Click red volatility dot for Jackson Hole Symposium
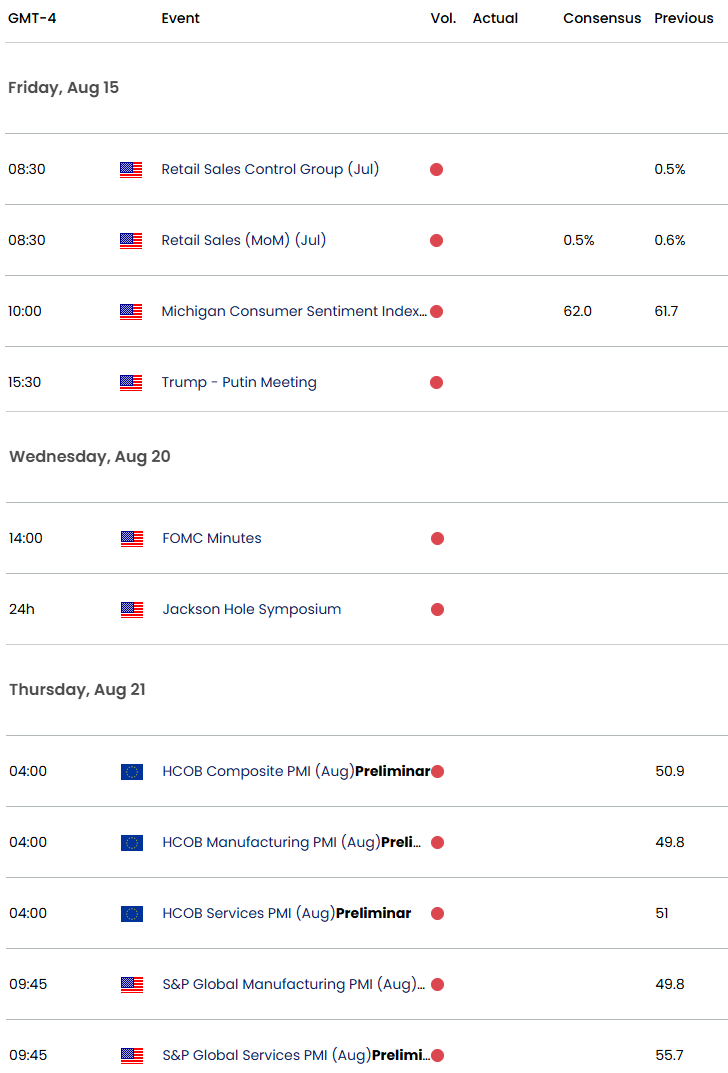Screen dimensions: 728x1073 click(438, 609)
